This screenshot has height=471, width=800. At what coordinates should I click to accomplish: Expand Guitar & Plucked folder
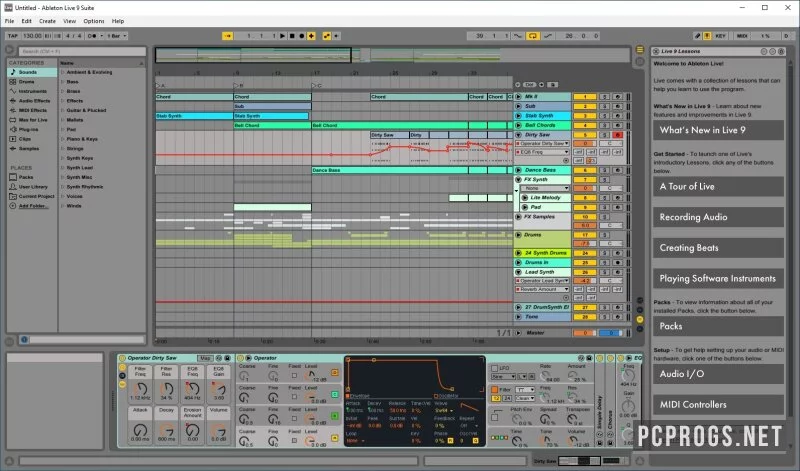coord(63,110)
